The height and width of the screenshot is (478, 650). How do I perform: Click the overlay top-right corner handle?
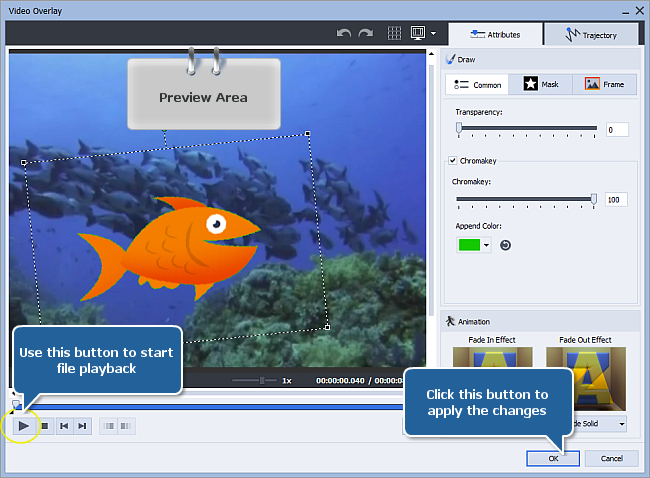click(308, 133)
